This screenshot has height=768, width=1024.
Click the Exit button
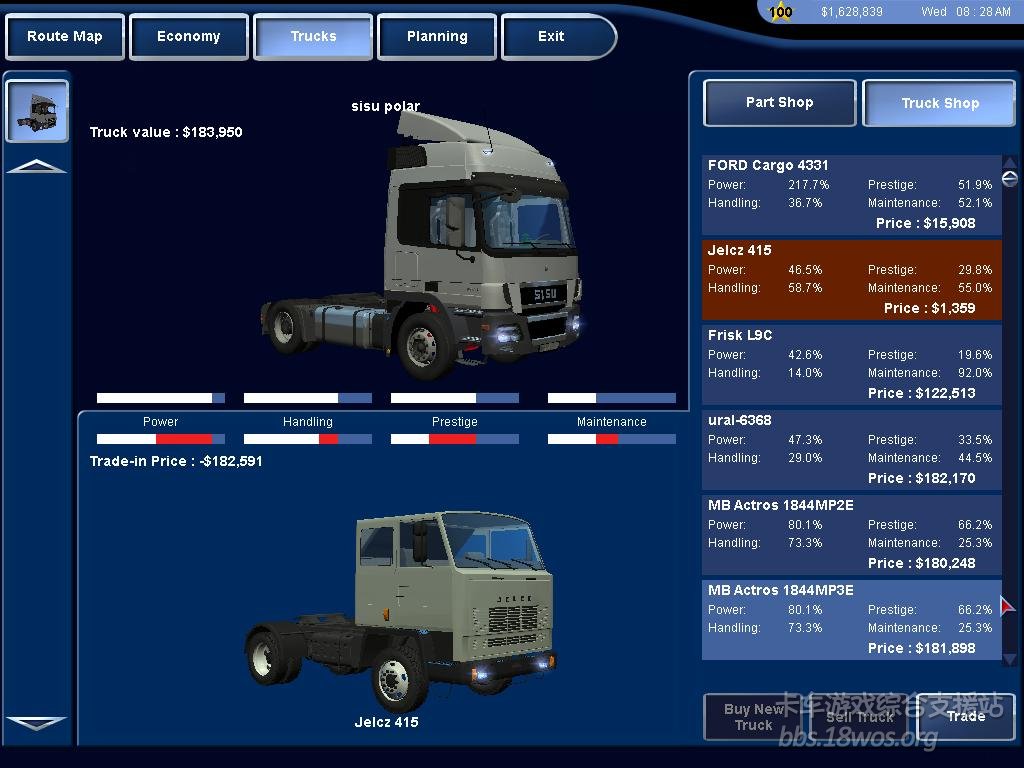[x=558, y=37]
